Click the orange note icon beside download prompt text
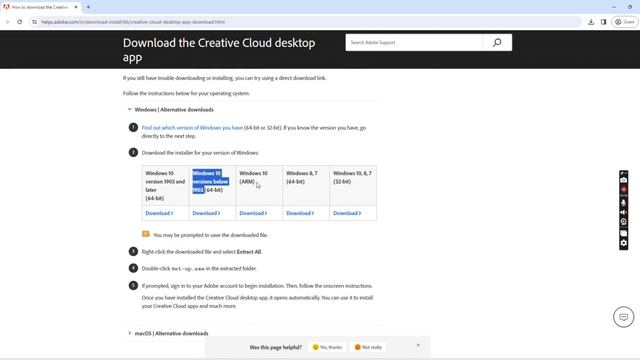Image resolution: width=640 pixels, height=360 pixels. pos(146,234)
